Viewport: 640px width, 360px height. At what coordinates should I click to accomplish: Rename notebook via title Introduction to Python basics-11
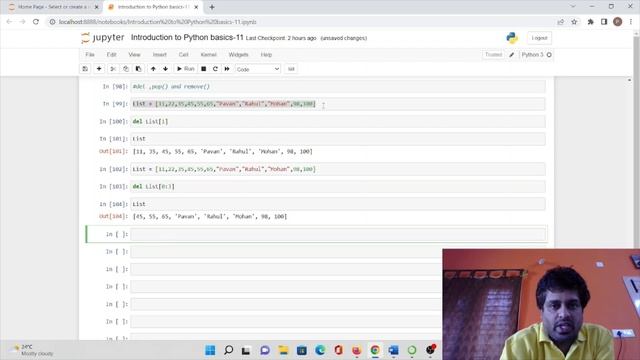click(187, 38)
